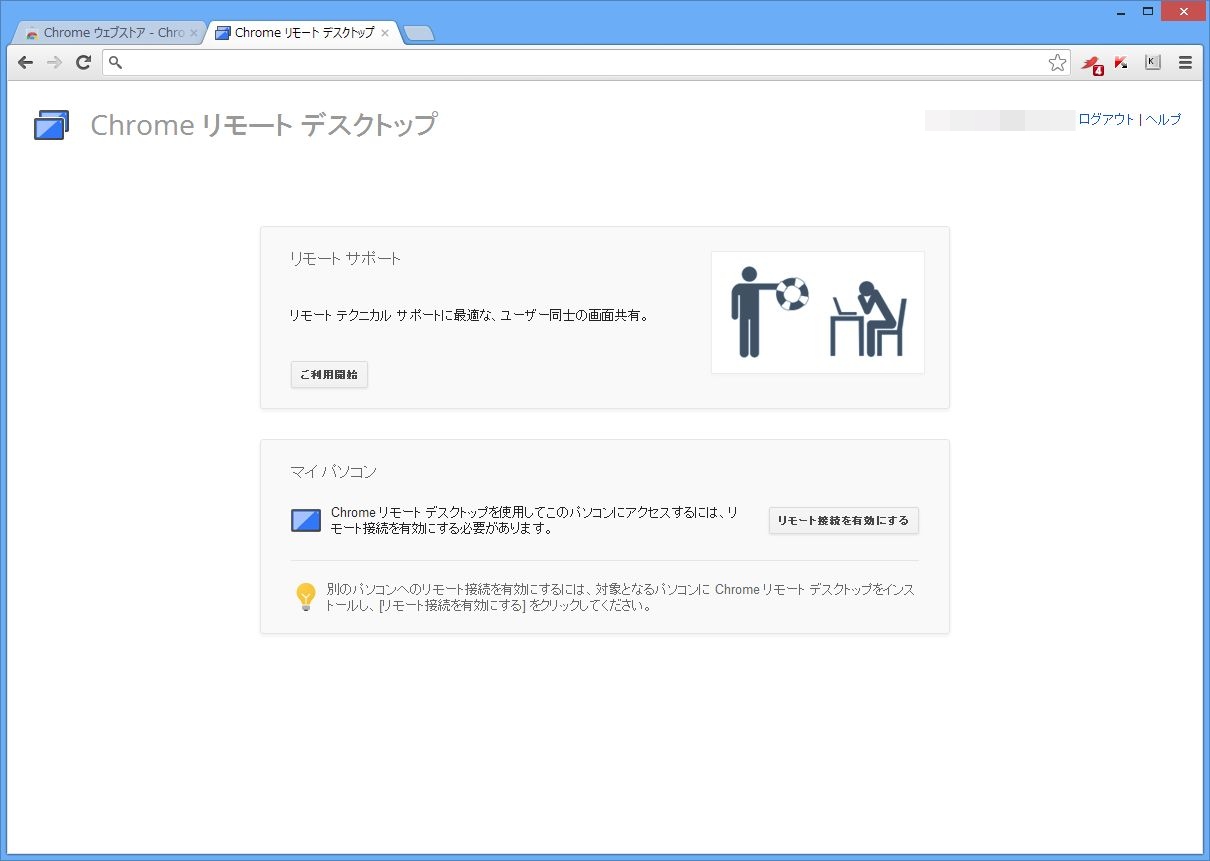Screen dimensions: 1210x861
Task: Click the Kaspersky red K extension icon
Action: (x=1121, y=62)
